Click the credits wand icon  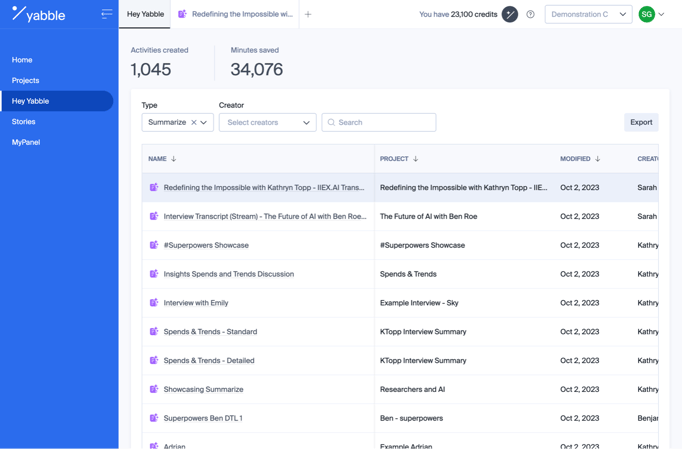[510, 14]
